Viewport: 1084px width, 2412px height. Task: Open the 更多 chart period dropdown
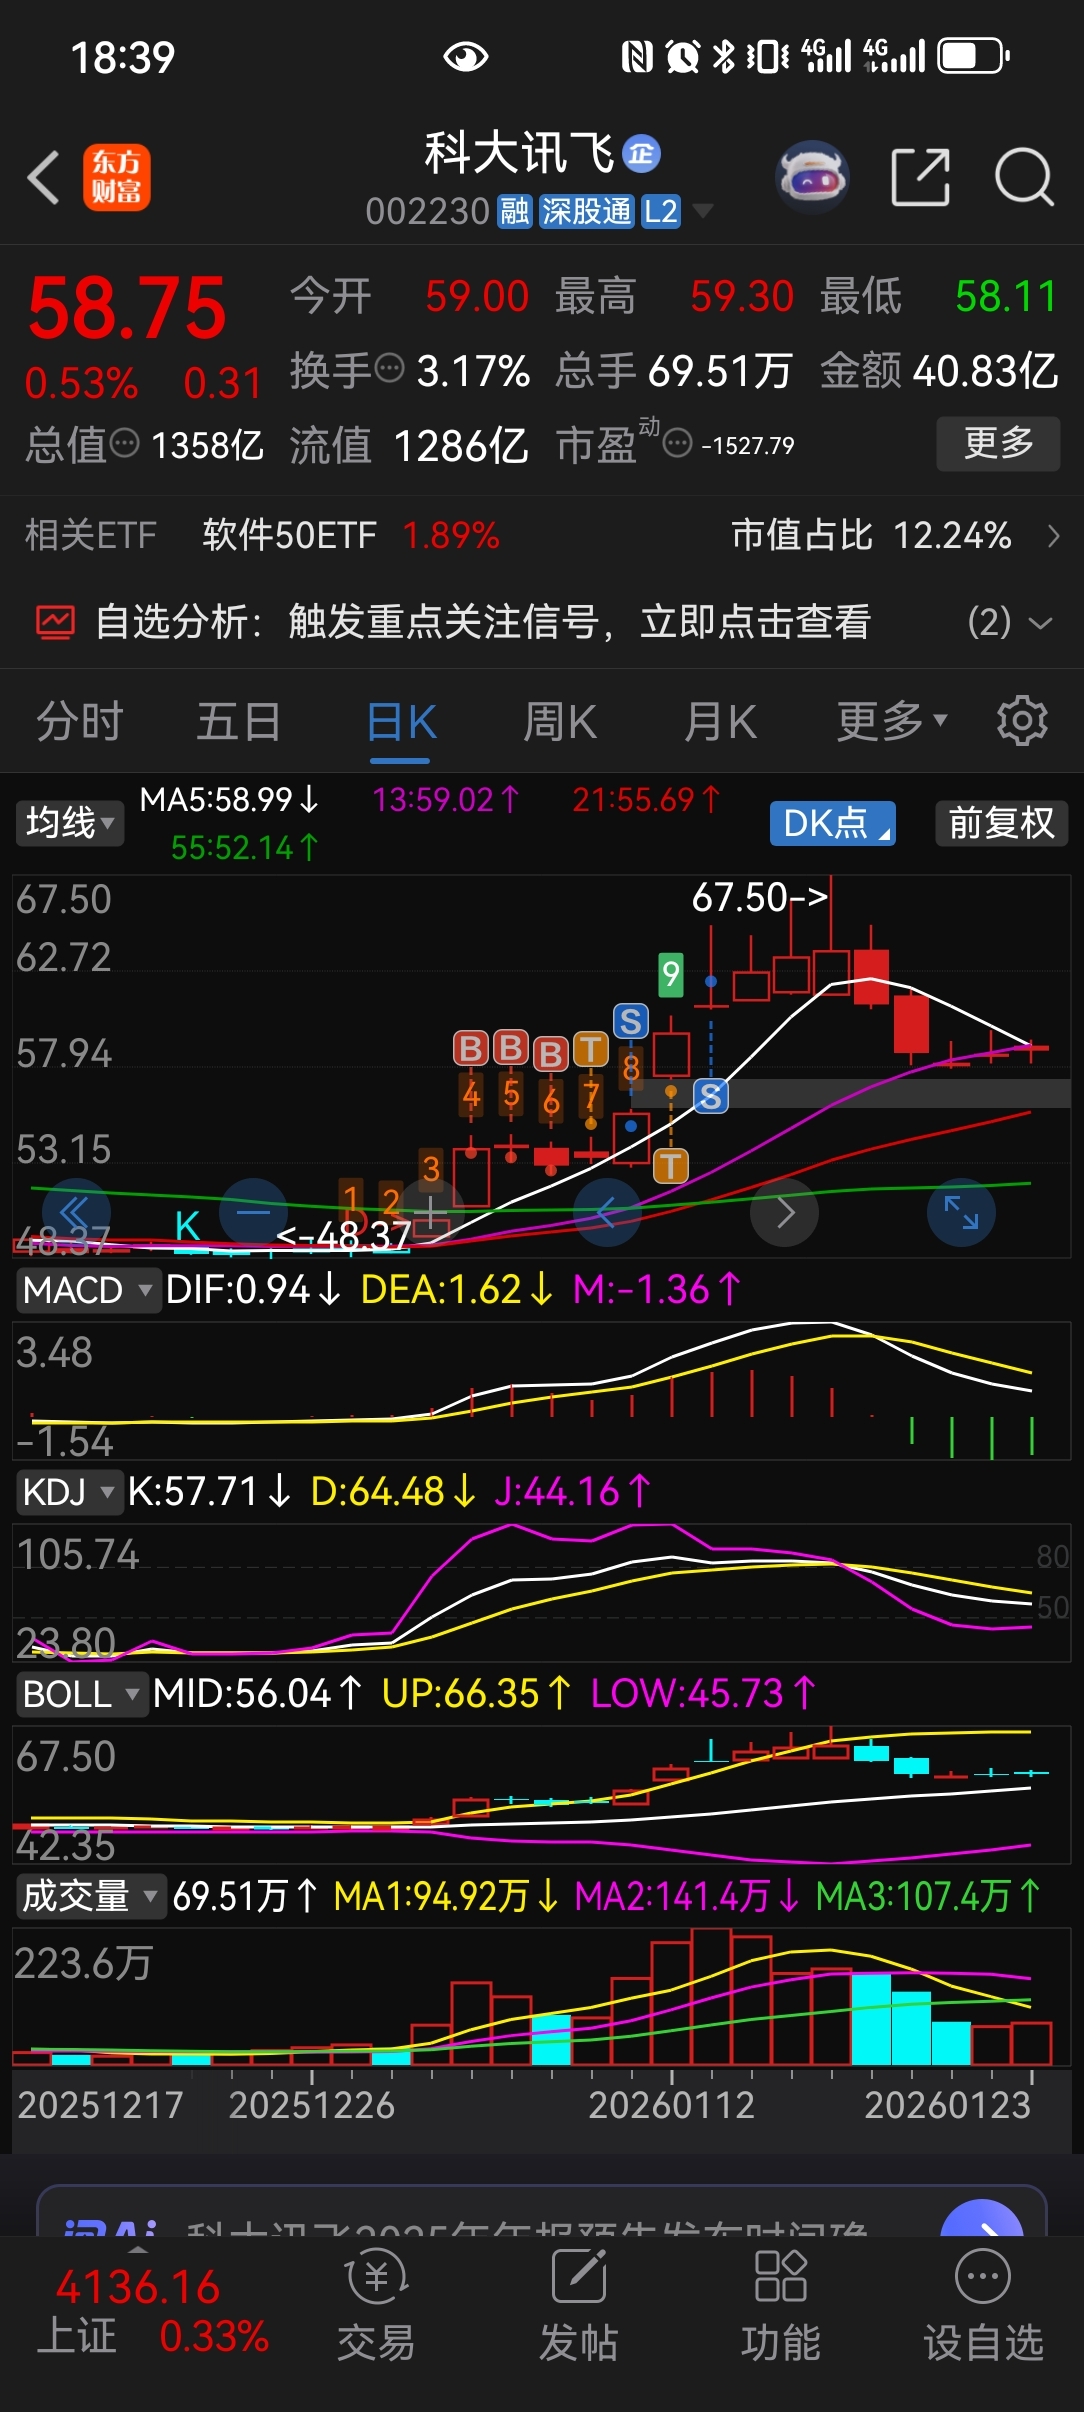(x=892, y=721)
